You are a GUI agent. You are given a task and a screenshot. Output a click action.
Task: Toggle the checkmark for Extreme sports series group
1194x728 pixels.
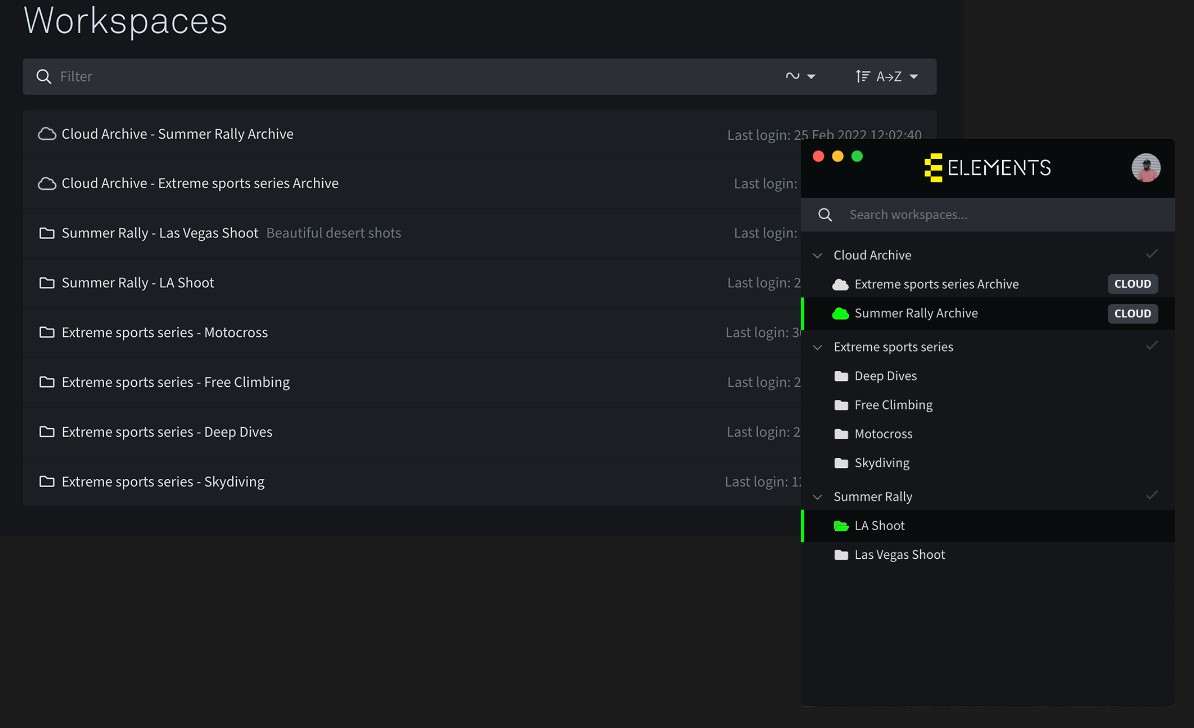tap(1151, 346)
